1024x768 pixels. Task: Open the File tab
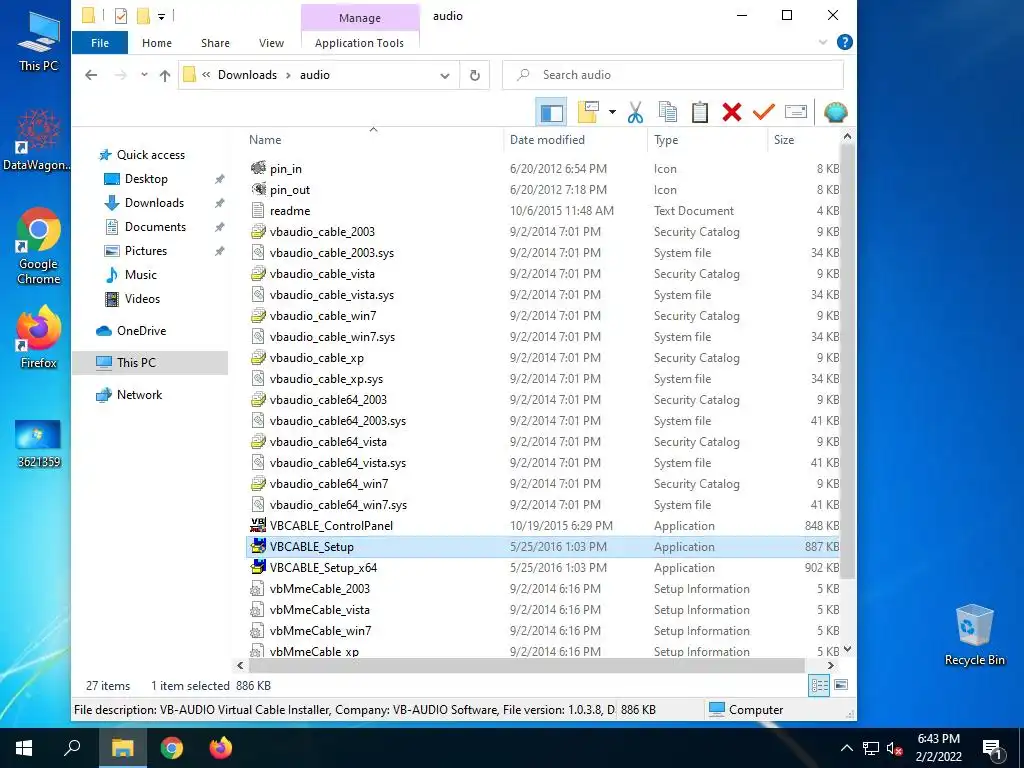(x=100, y=43)
